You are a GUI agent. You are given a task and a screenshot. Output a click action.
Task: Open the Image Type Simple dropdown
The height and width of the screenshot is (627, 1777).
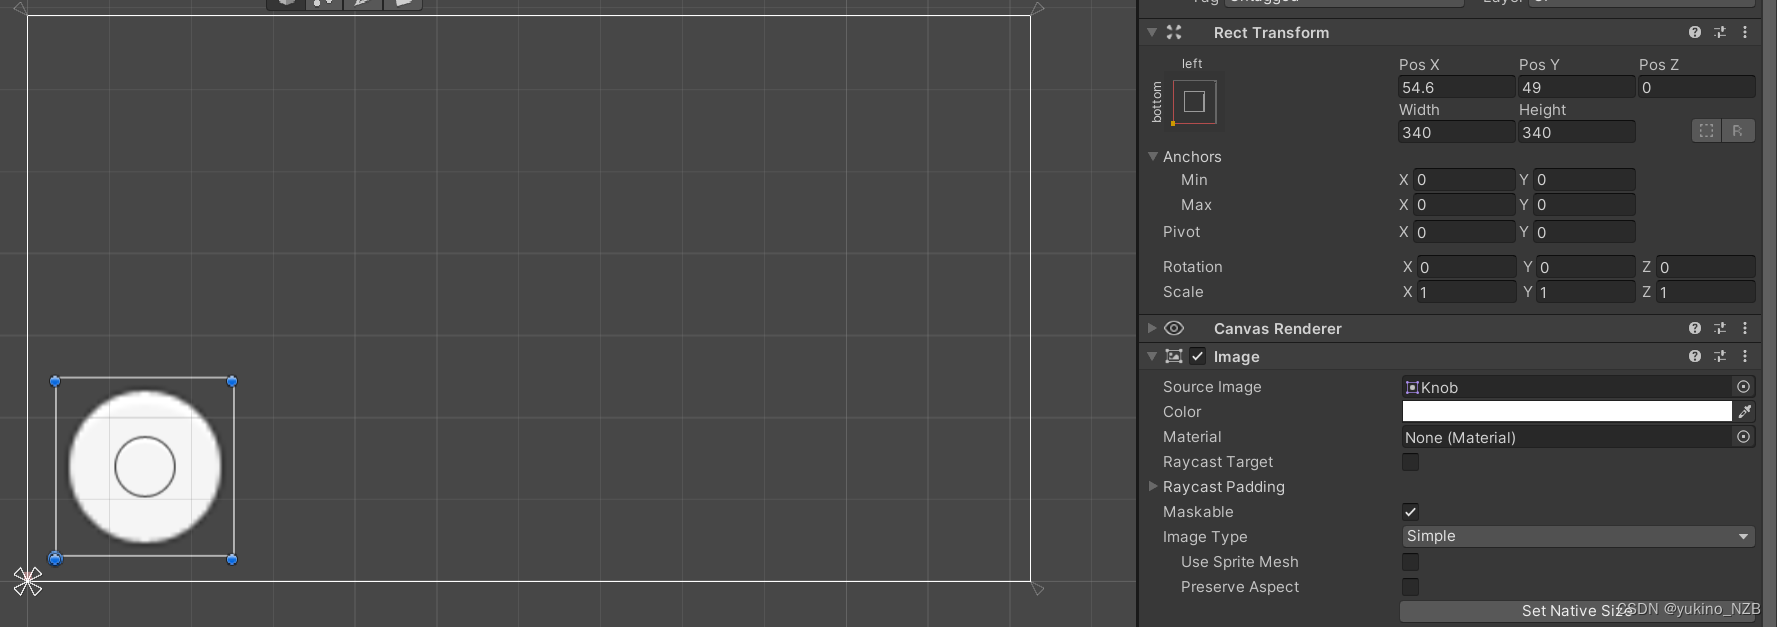(1578, 536)
